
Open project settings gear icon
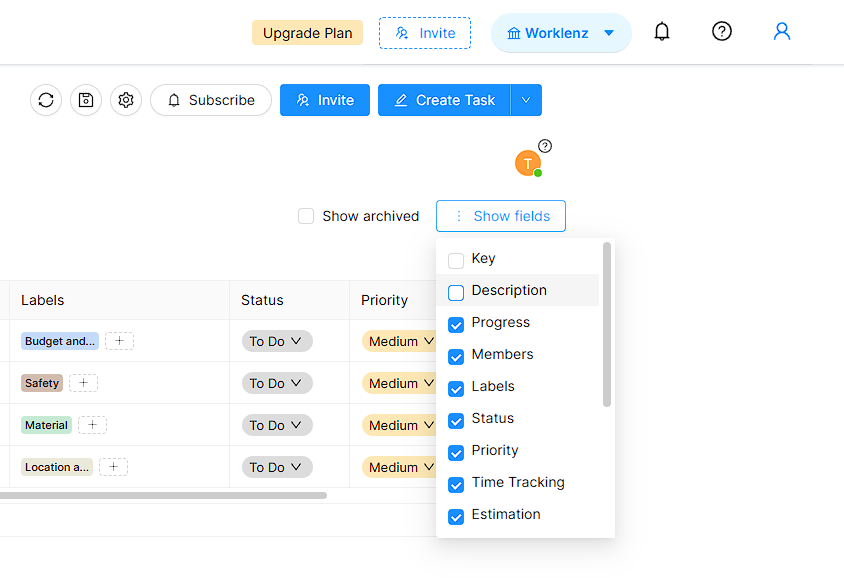pos(126,100)
